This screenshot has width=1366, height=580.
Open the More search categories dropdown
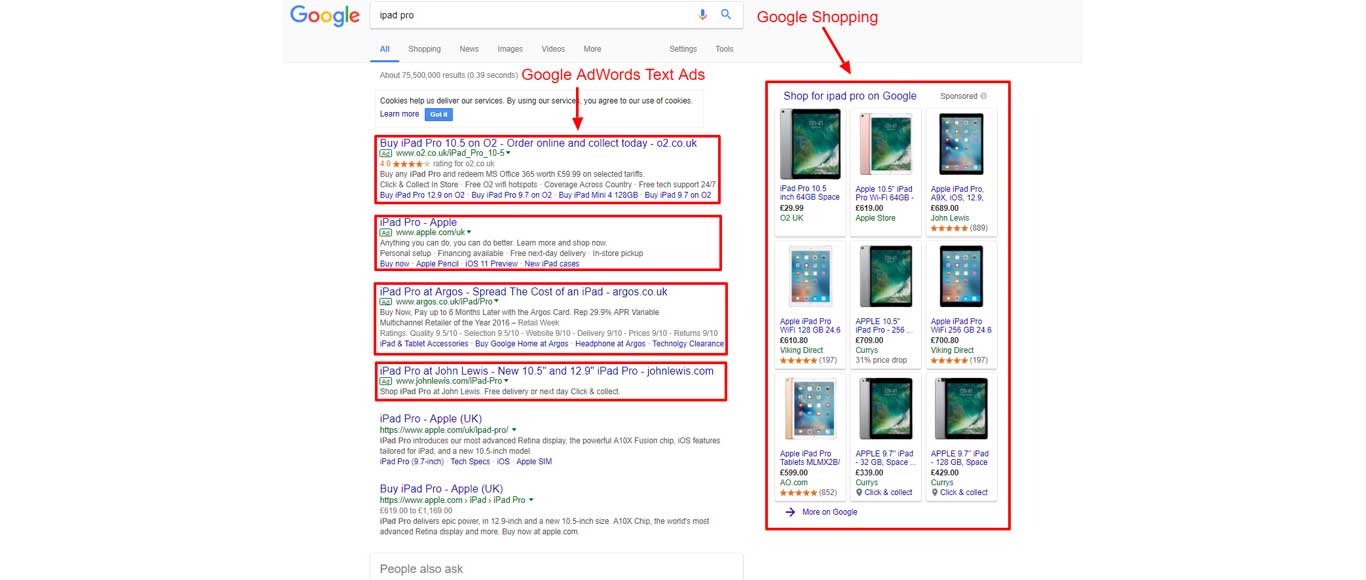(x=592, y=48)
